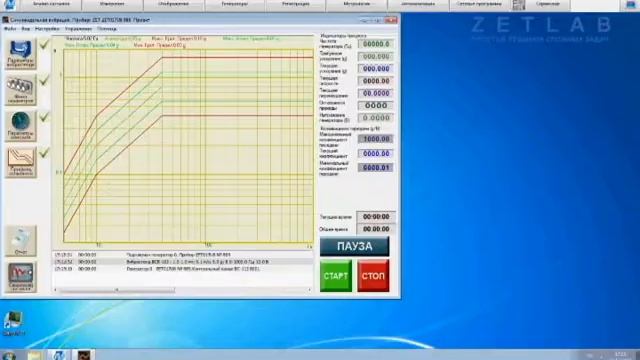Screen dimensions: 640x360
Task: Click the remaining passes field 0000
Action: click(376, 106)
